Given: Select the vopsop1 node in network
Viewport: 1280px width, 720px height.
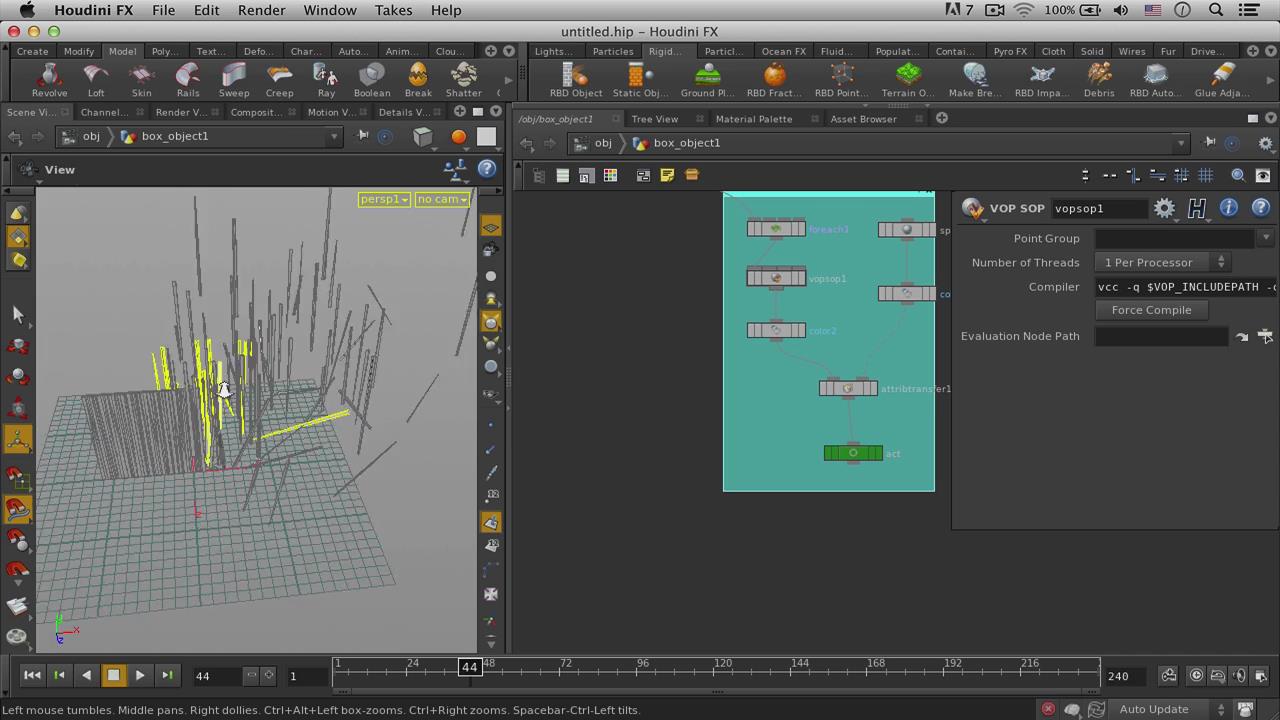Looking at the screenshot, I should pyautogui.click(x=776, y=278).
